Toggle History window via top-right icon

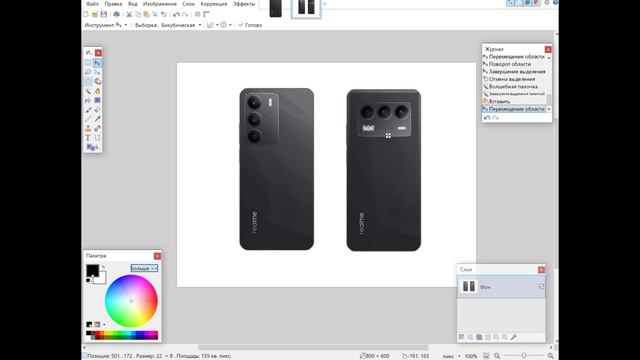pyautogui.click(x=519, y=3)
